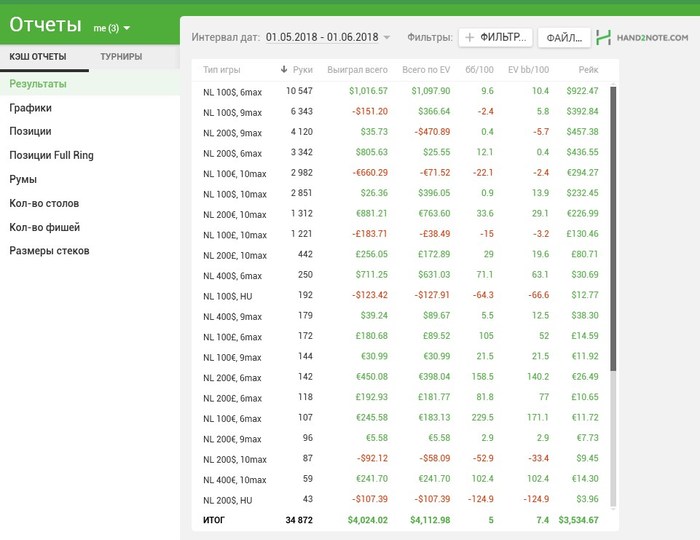Screen dimensions: 700x540
Task: Click the 10 547 hands cell
Action: click(299, 91)
